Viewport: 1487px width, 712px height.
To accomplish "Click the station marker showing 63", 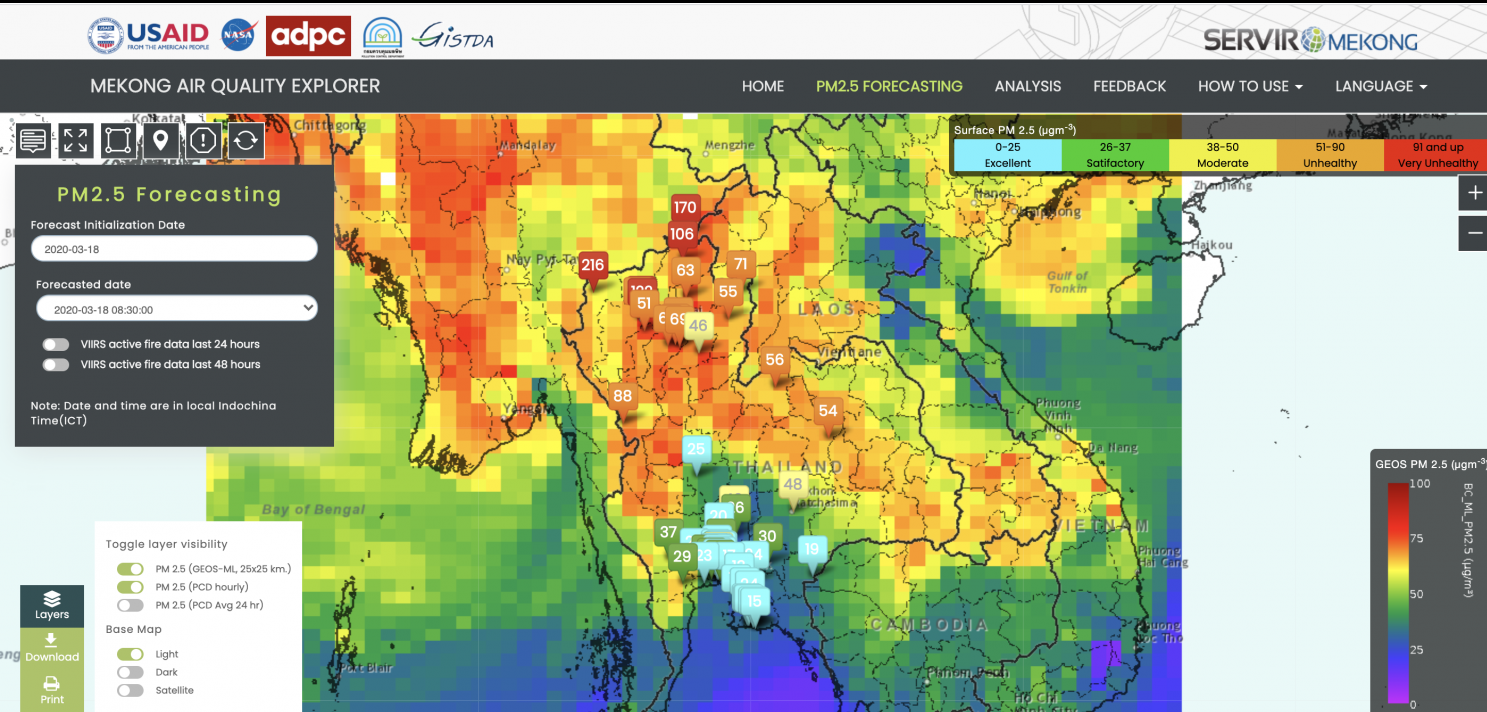I will click(685, 272).
